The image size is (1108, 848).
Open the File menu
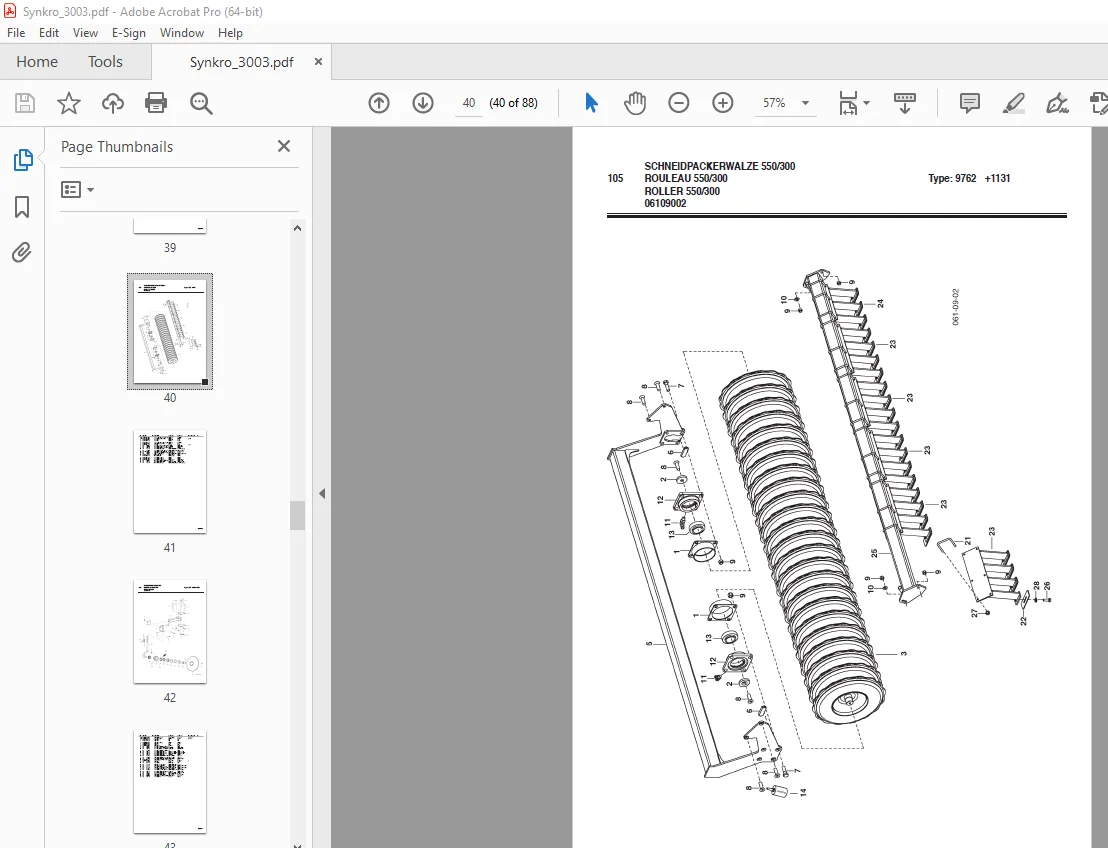click(x=16, y=33)
